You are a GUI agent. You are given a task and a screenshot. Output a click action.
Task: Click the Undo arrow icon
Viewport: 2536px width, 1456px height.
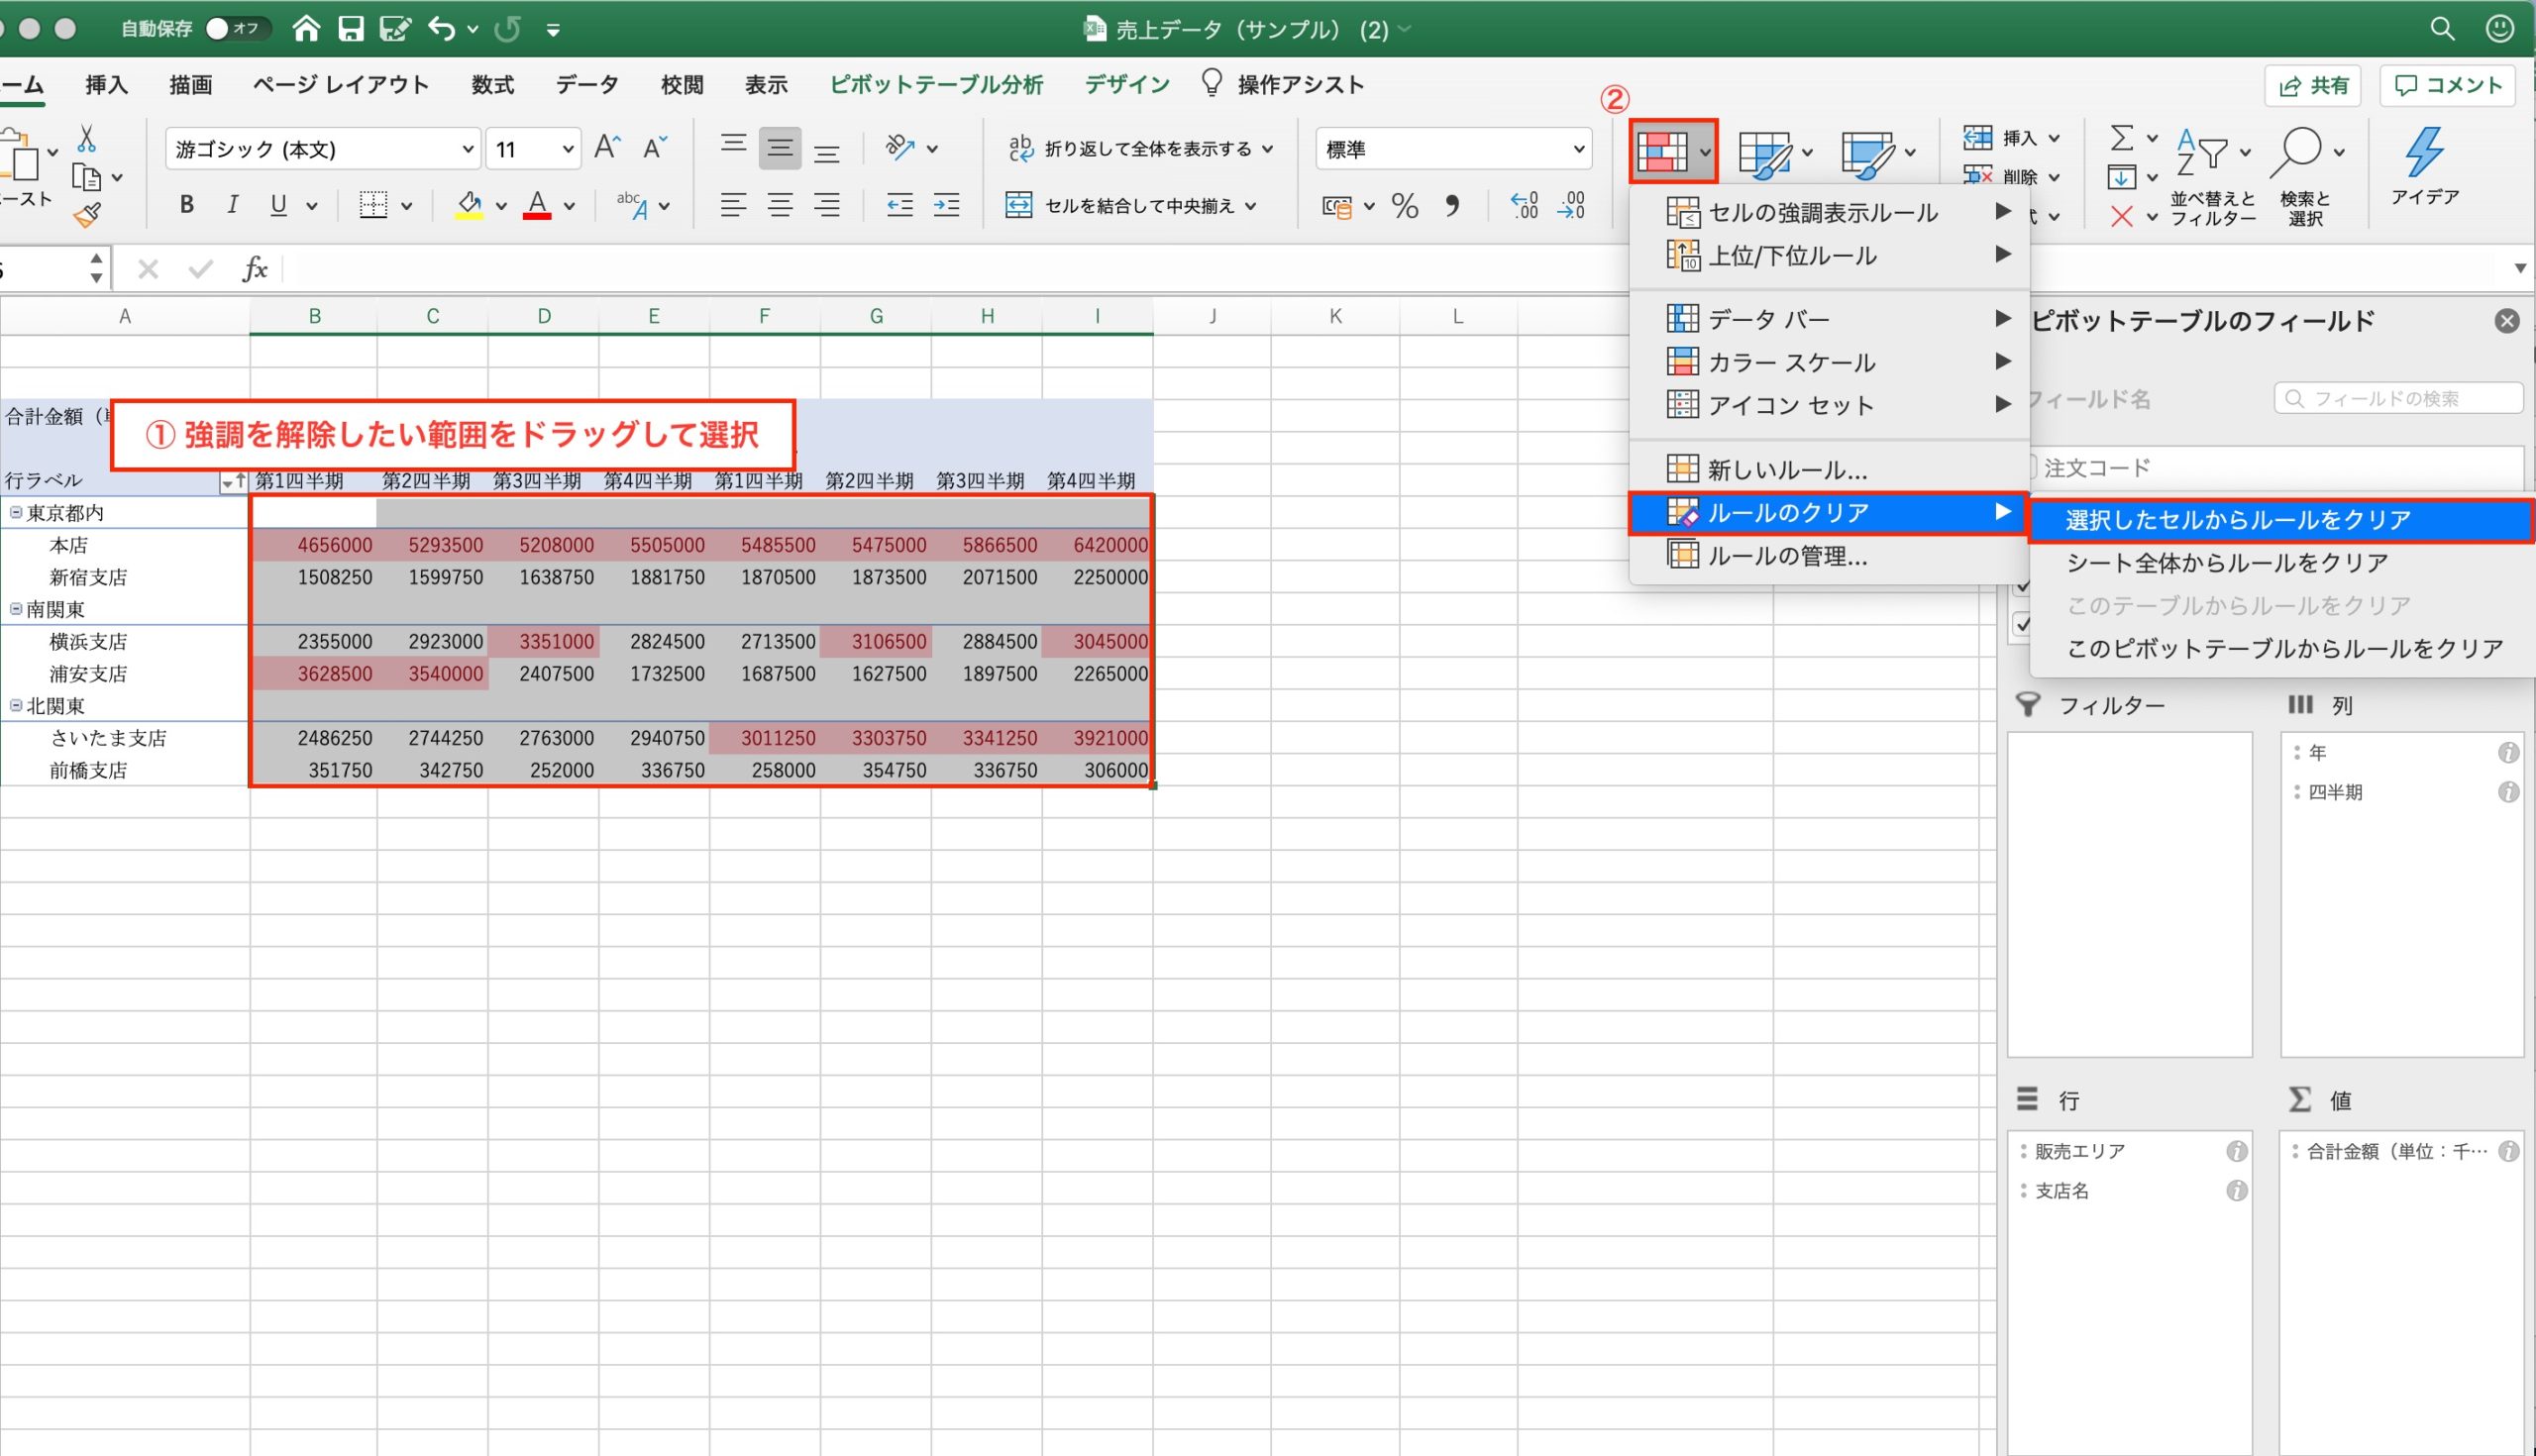coord(441,28)
